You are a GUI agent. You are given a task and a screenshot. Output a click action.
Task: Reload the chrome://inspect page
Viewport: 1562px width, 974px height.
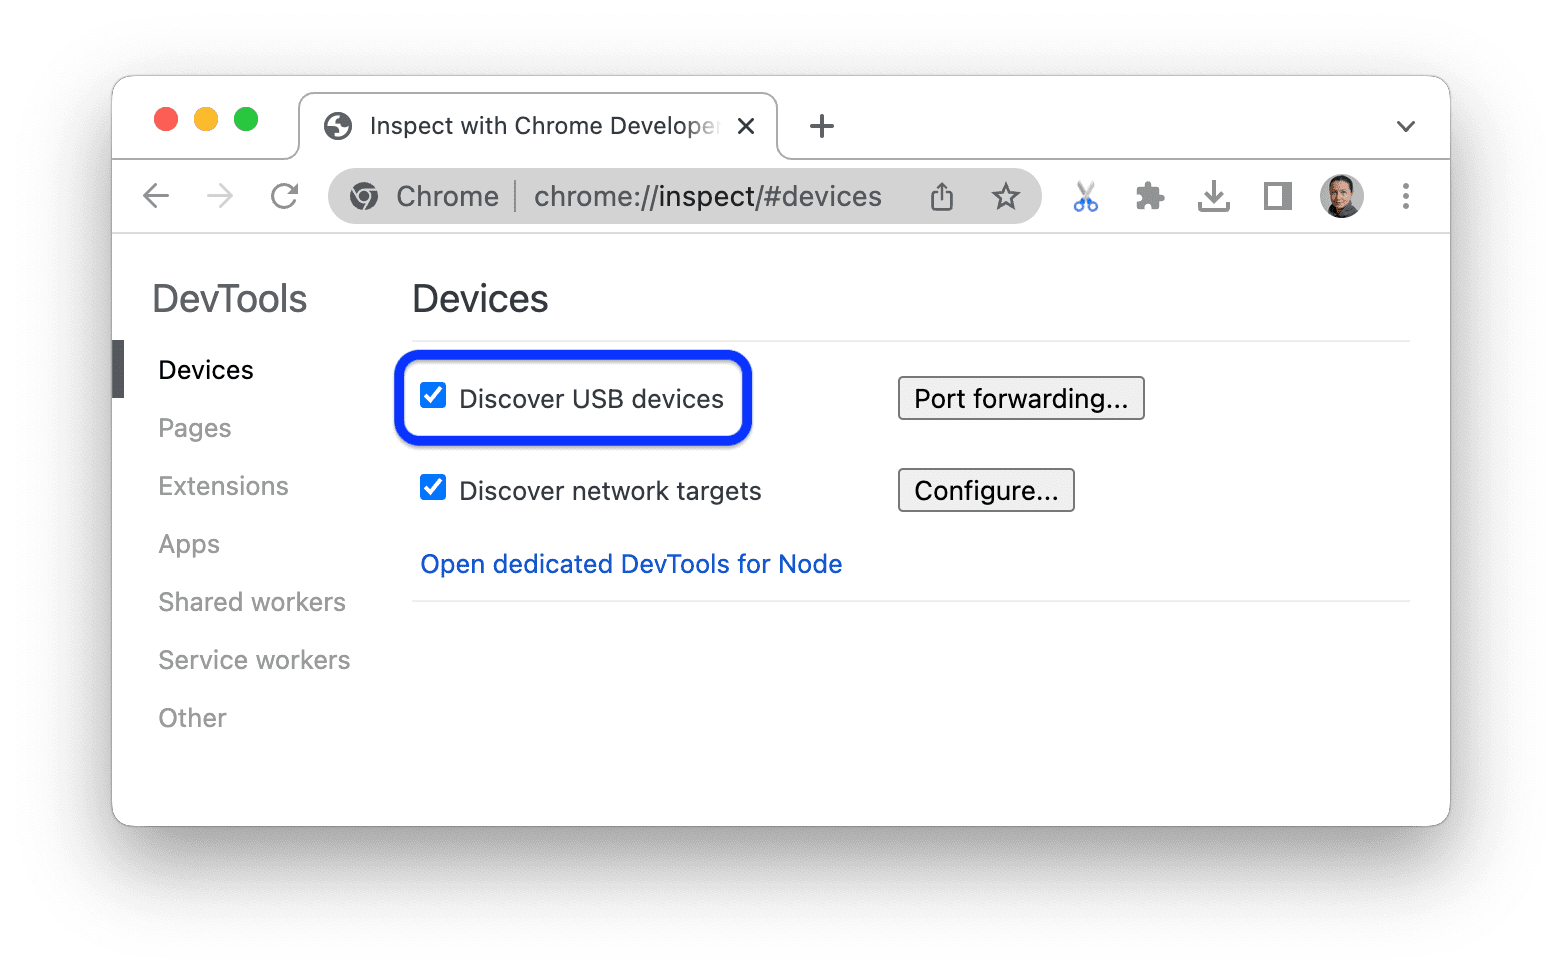pyautogui.click(x=284, y=196)
